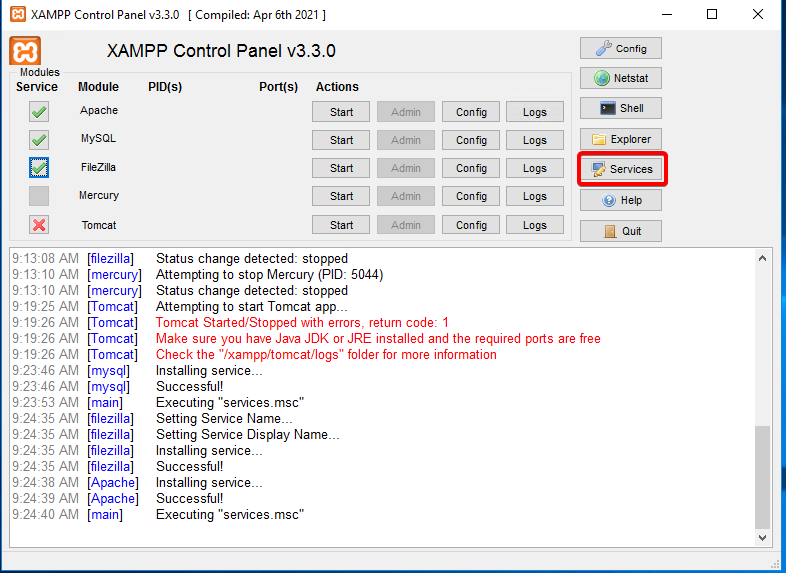Click Mercury module name
Viewport: 786px width, 573px height.
99,196
